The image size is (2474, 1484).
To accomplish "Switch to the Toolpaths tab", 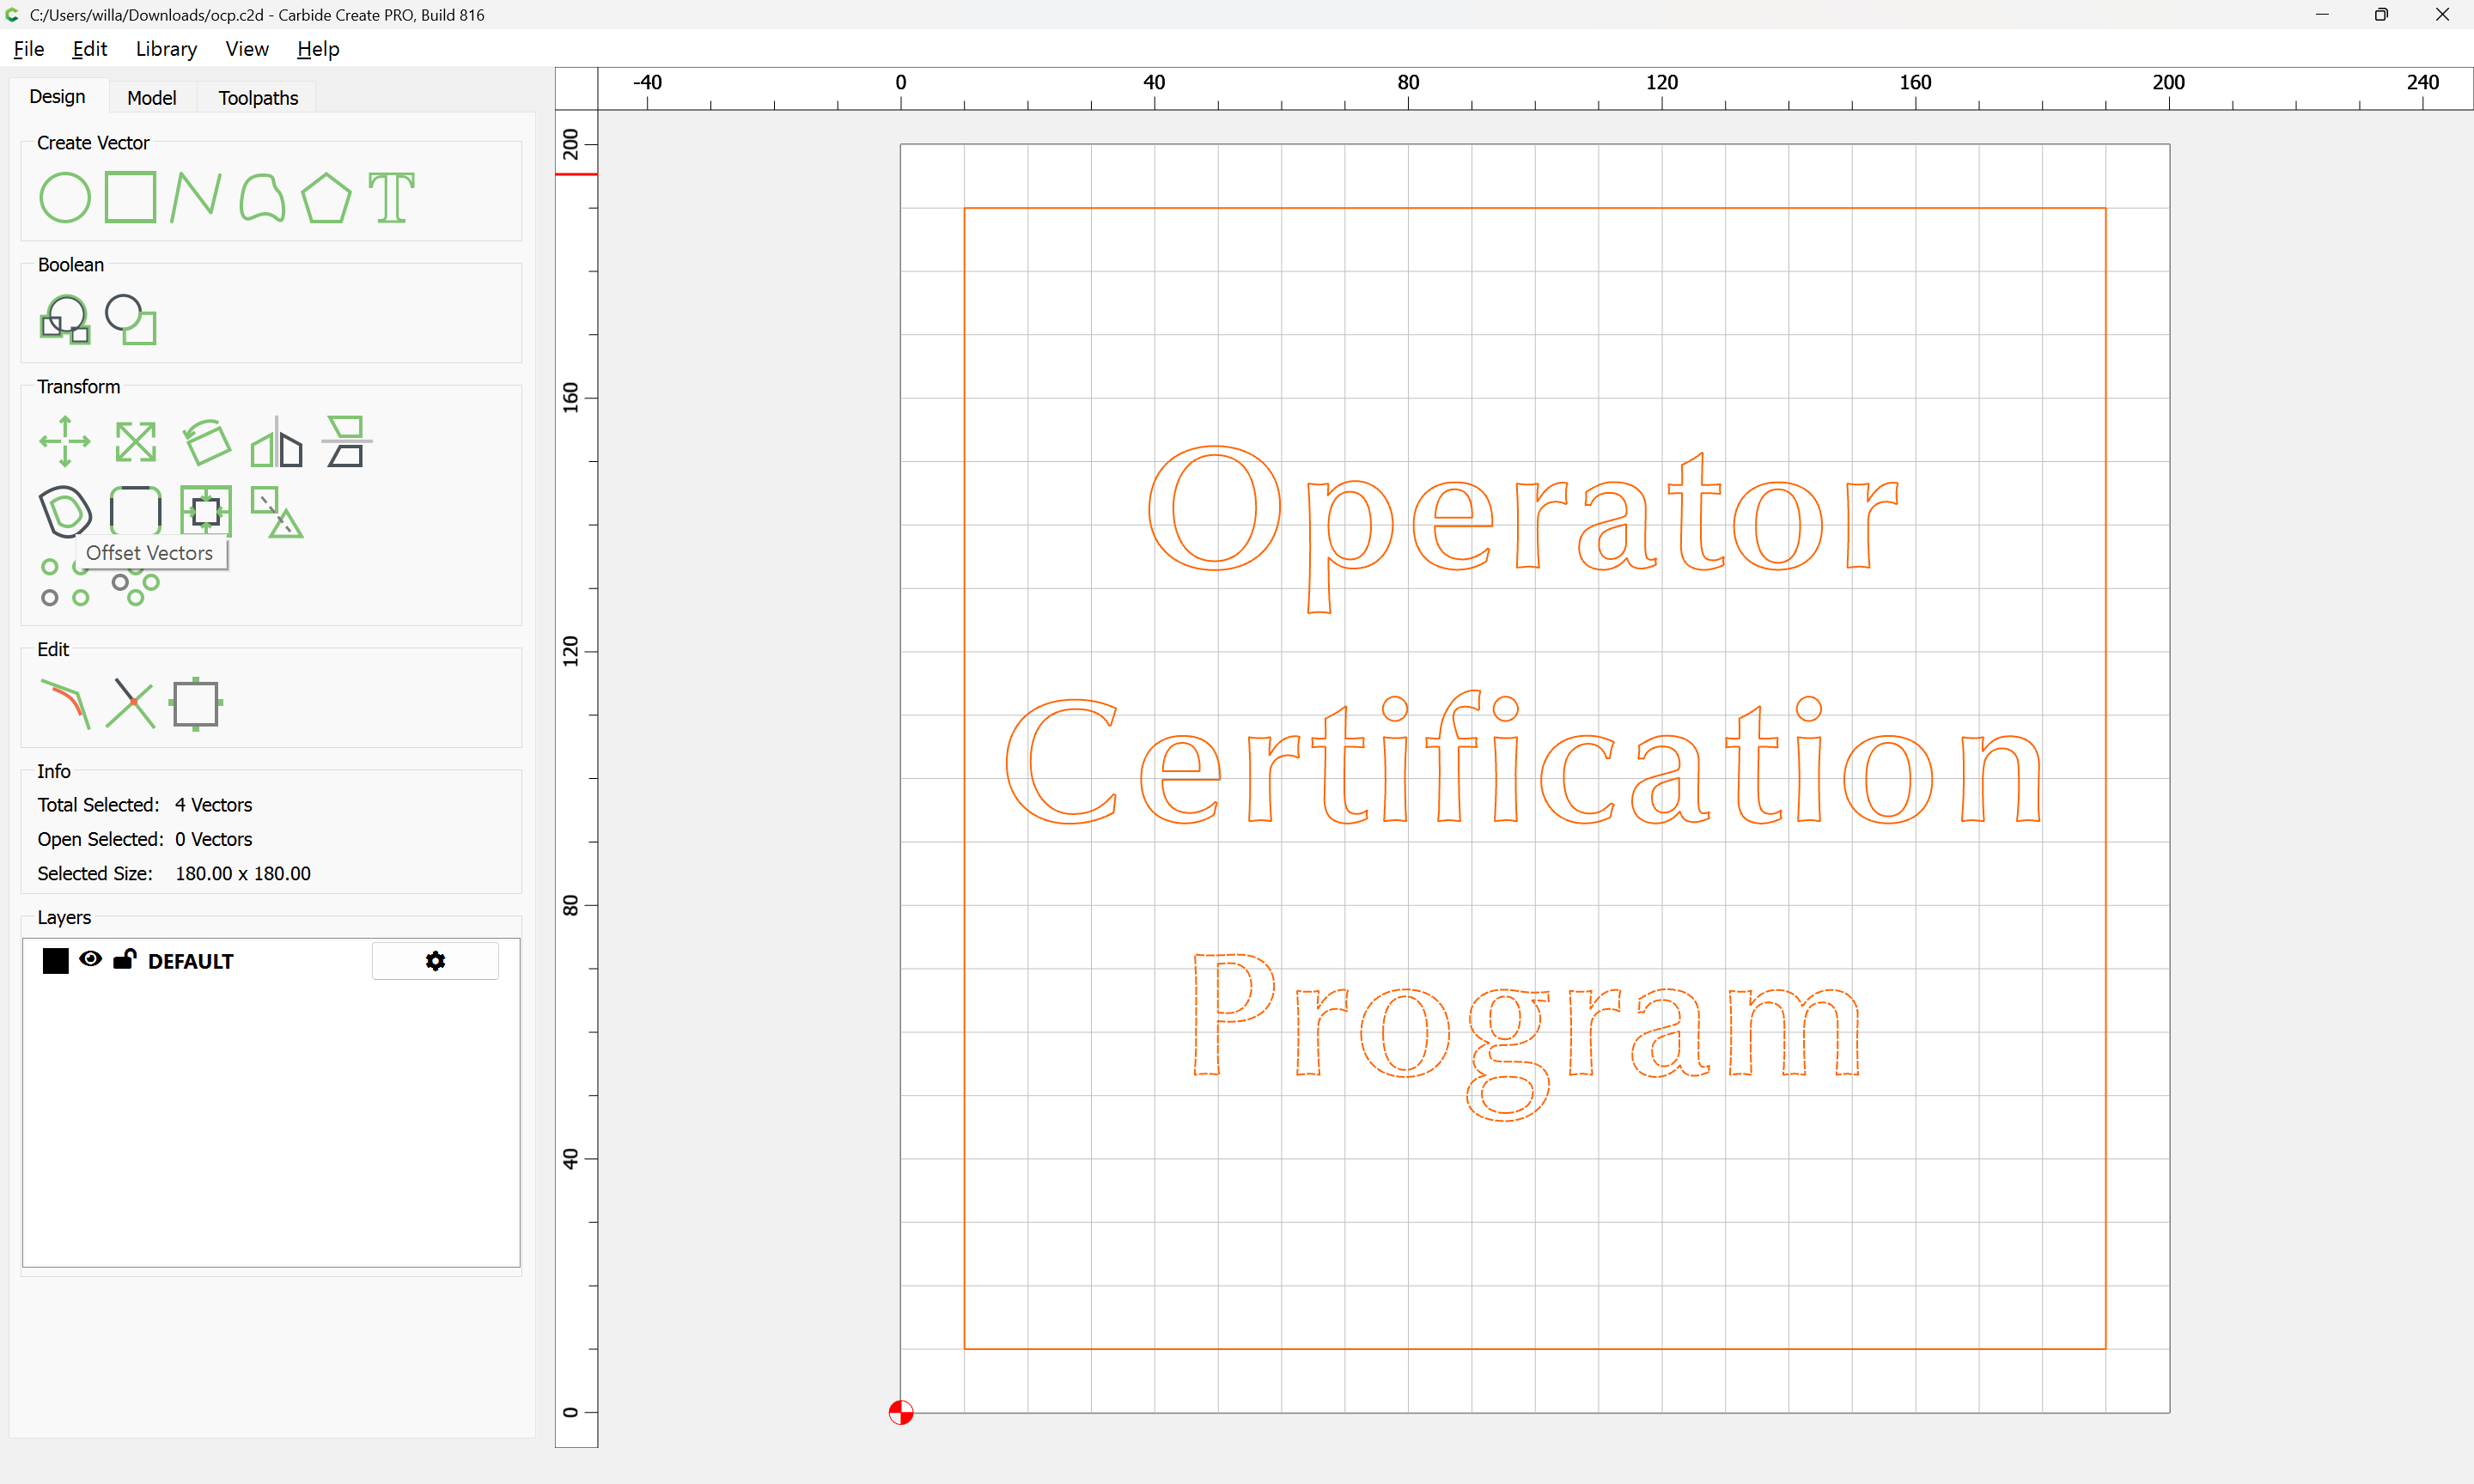I will click(258, 98).
